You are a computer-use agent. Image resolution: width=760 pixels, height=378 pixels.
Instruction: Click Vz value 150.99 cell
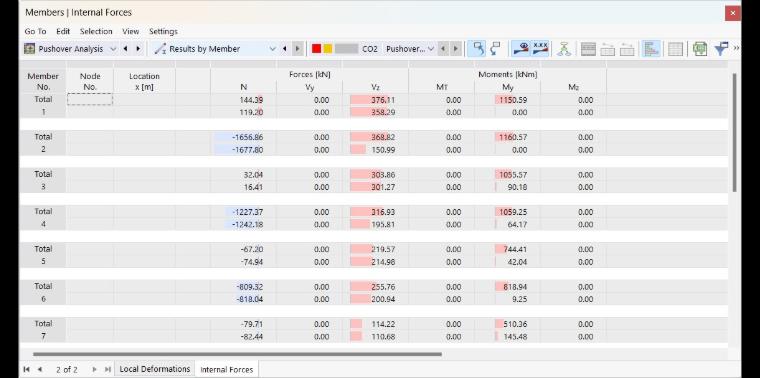(376, 150)
